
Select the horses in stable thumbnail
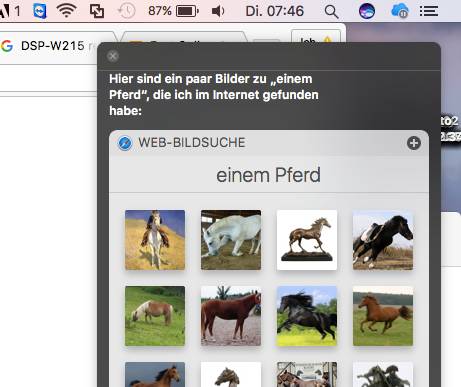point(307,374)
